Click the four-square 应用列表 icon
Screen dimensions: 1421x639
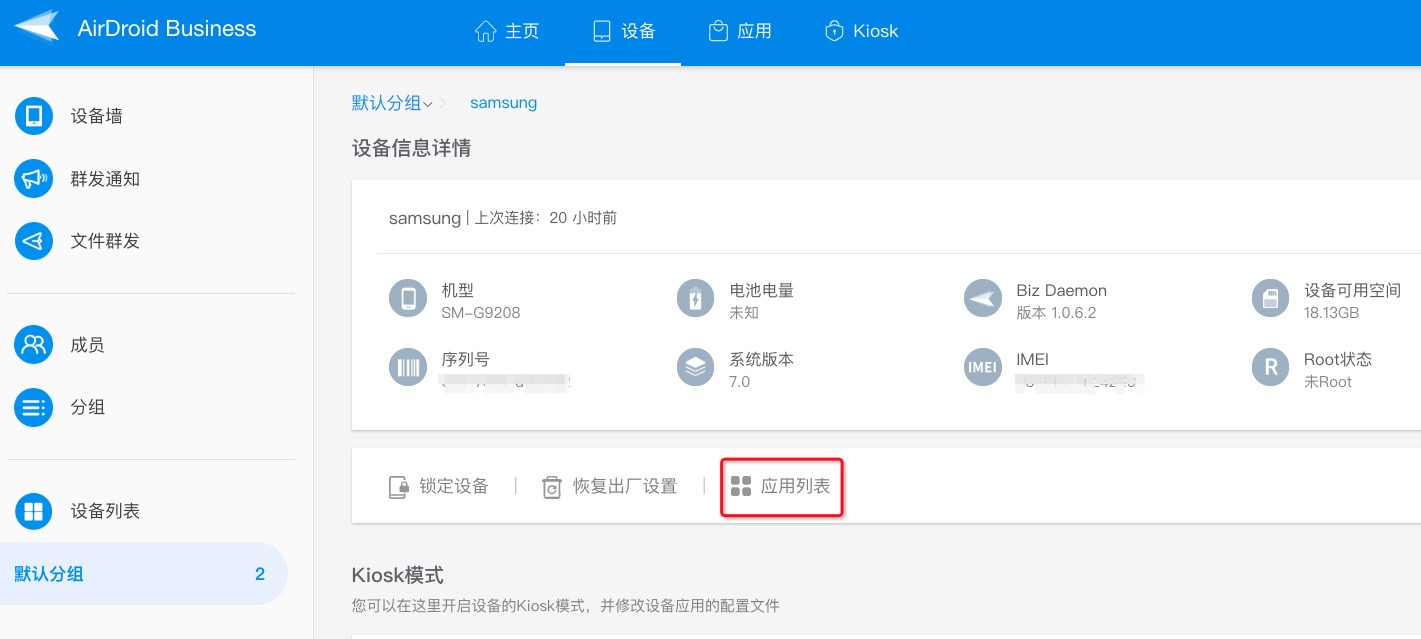tap(741, 487)
